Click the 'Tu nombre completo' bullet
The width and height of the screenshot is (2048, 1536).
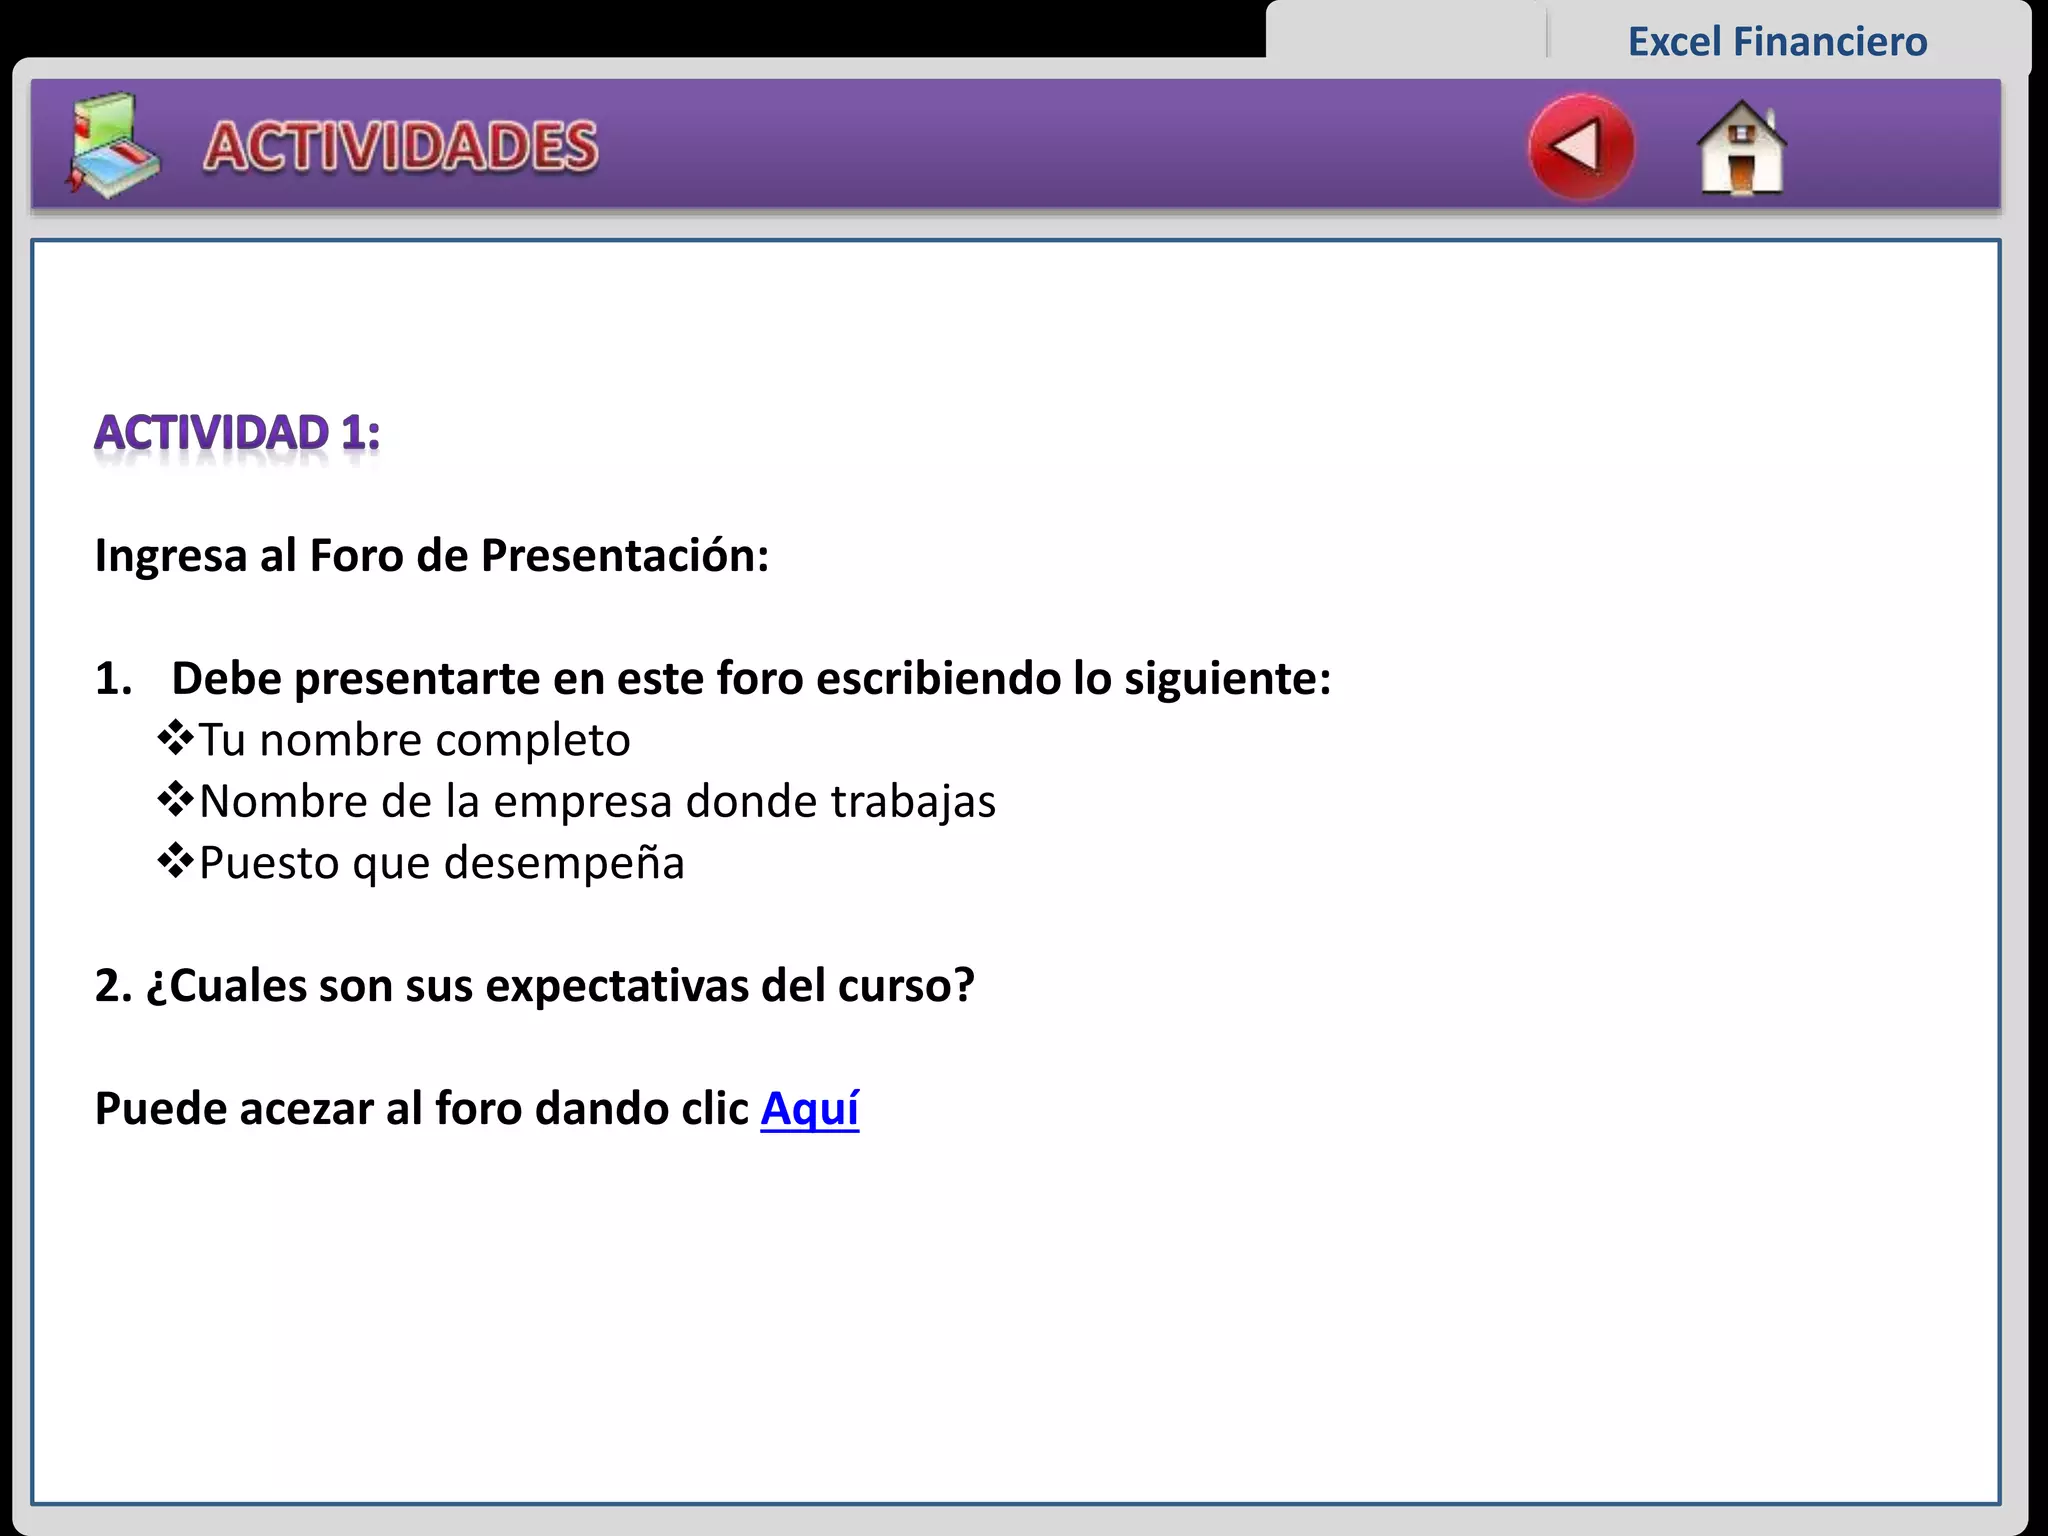point(394,740)
